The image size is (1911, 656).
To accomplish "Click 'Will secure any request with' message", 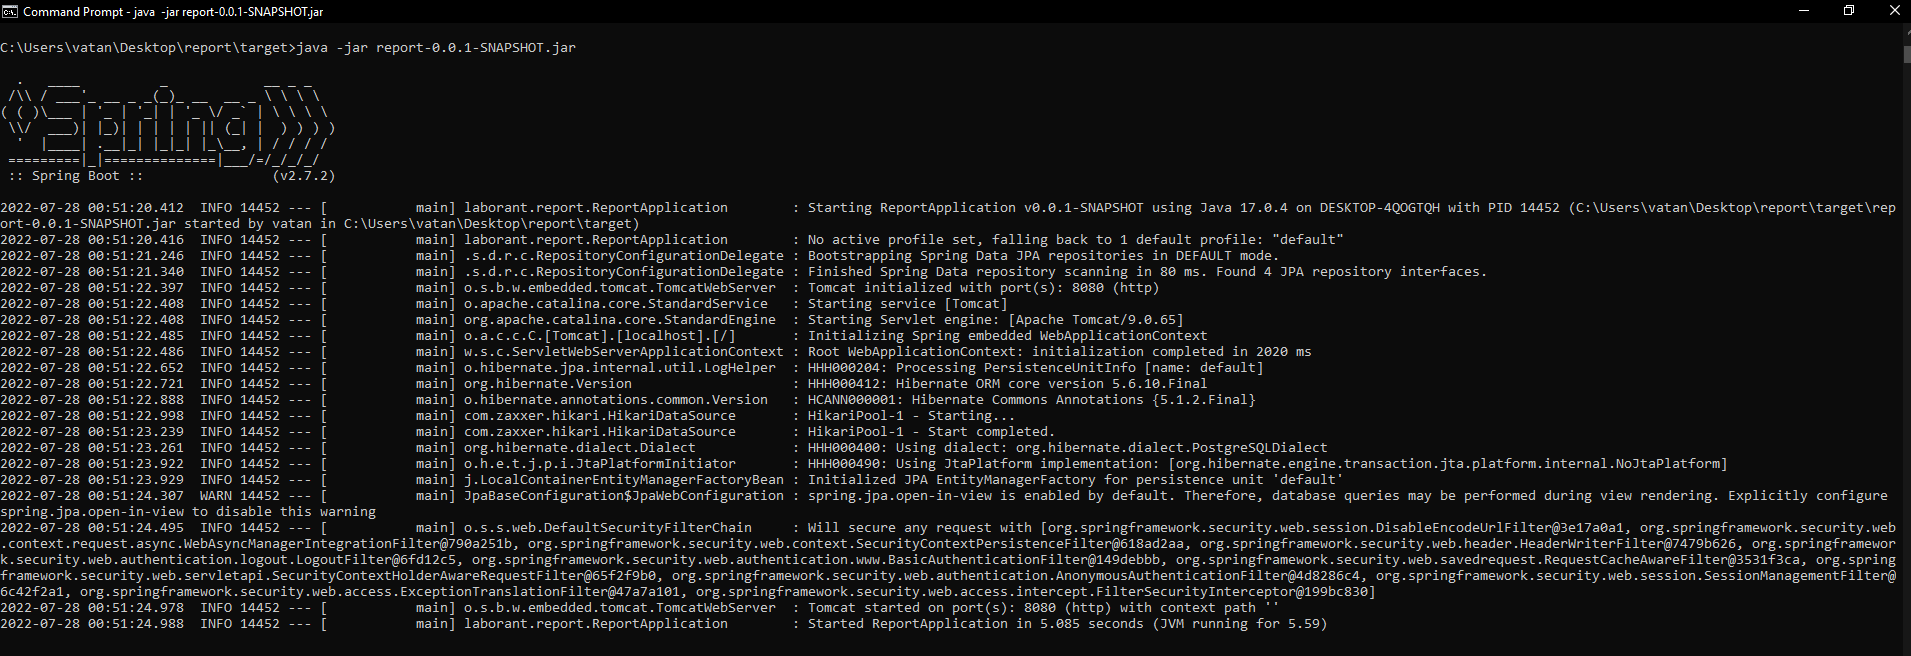I will coord(919,527).
